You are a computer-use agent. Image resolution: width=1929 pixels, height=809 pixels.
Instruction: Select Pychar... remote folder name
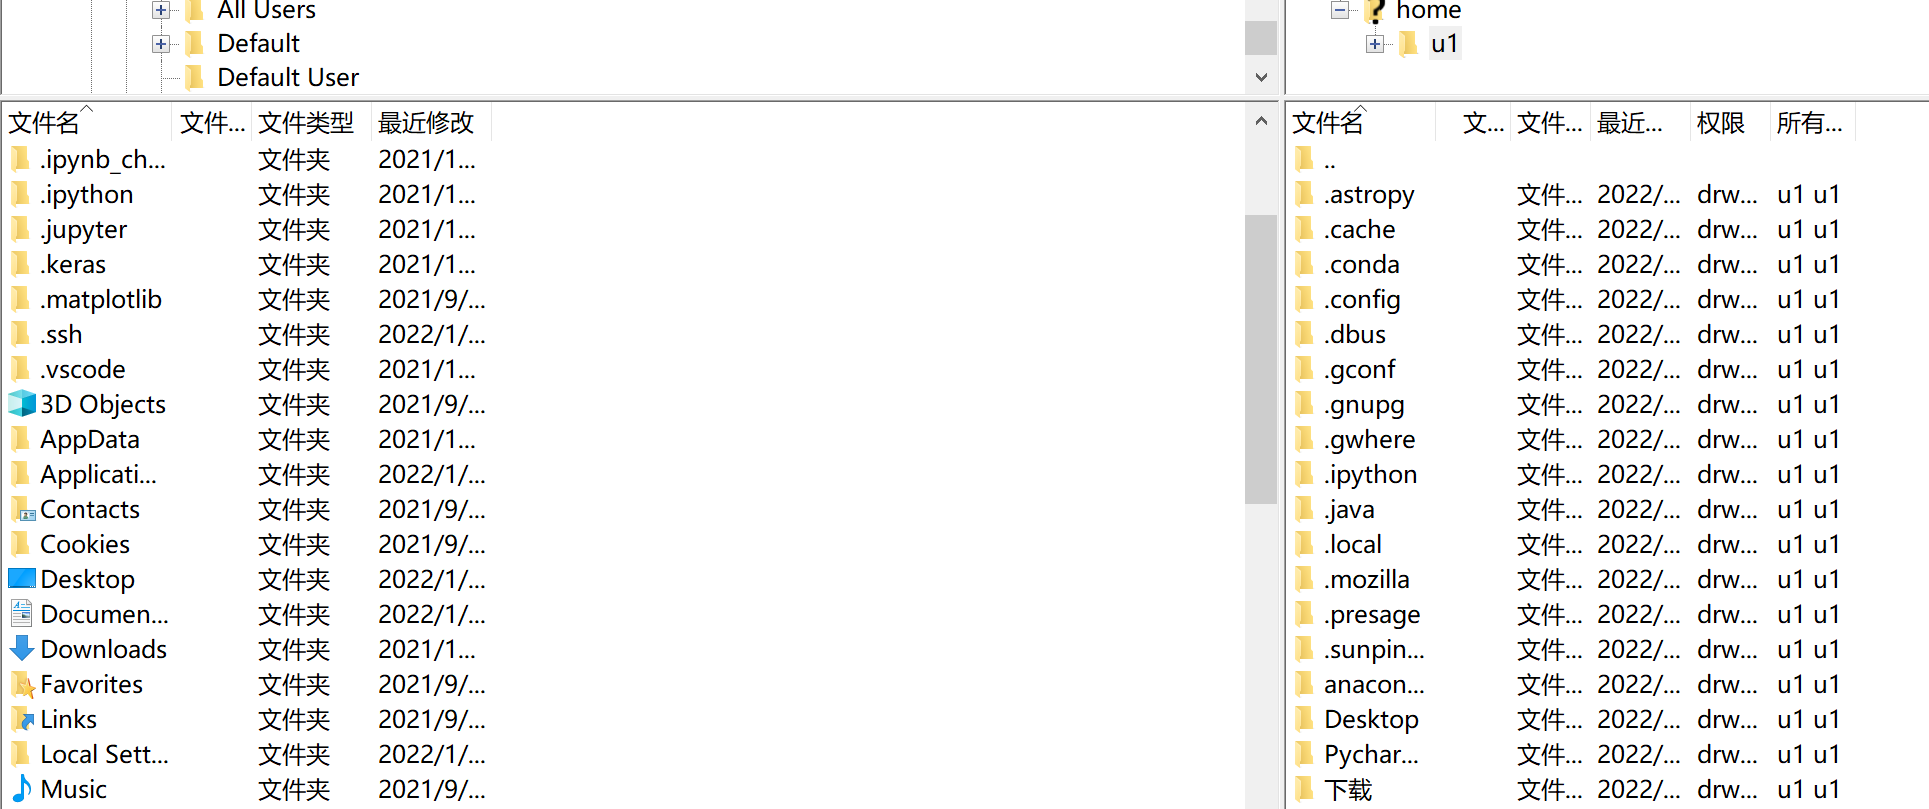(x=1371, y=755)
